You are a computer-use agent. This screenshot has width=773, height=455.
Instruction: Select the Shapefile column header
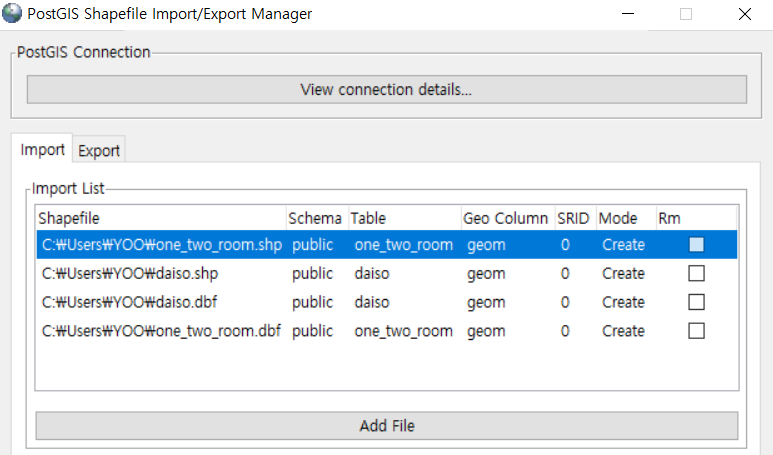[x=161, y=218]
